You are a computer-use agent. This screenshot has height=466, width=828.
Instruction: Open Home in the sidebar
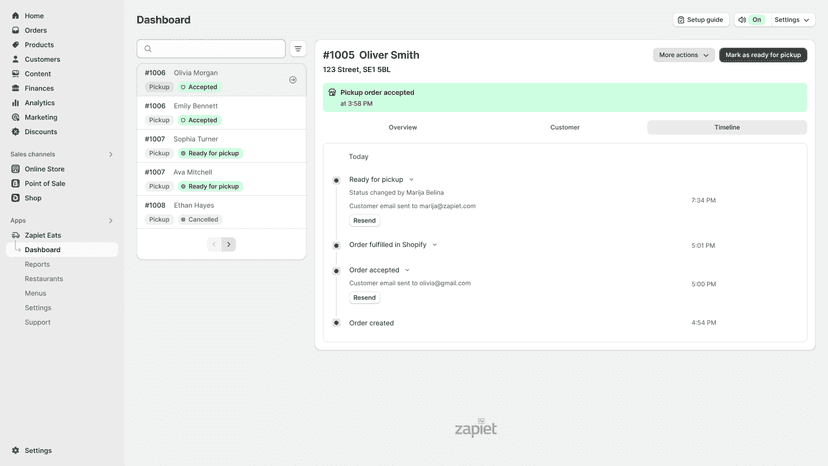[34, 16]
